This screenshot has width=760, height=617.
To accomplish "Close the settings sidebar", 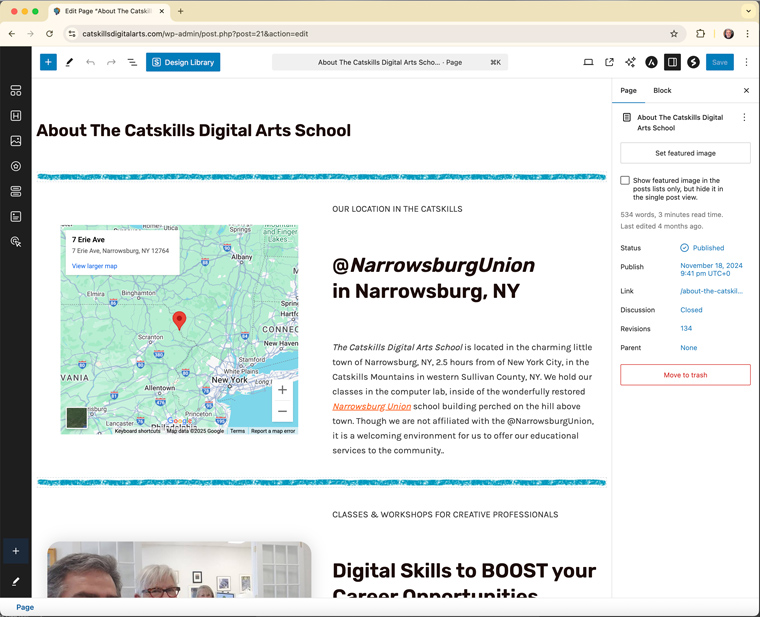I will 746,91.
